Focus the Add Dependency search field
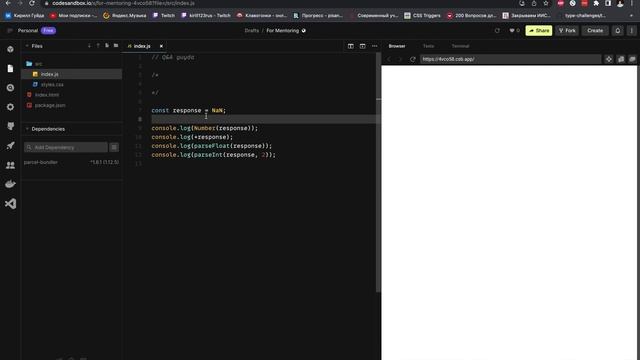Image resolution: width=640 pixels, height=360 pixels. (x=66, y=147)
